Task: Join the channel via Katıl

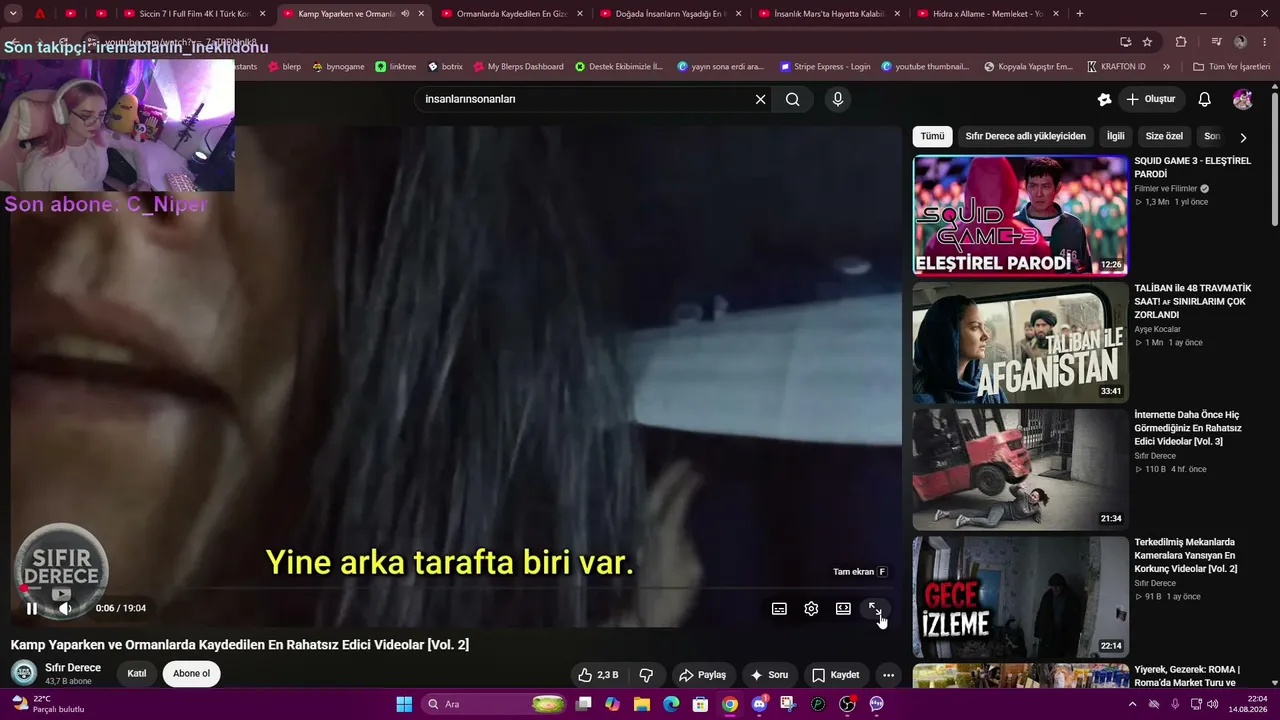Action: 137,674
